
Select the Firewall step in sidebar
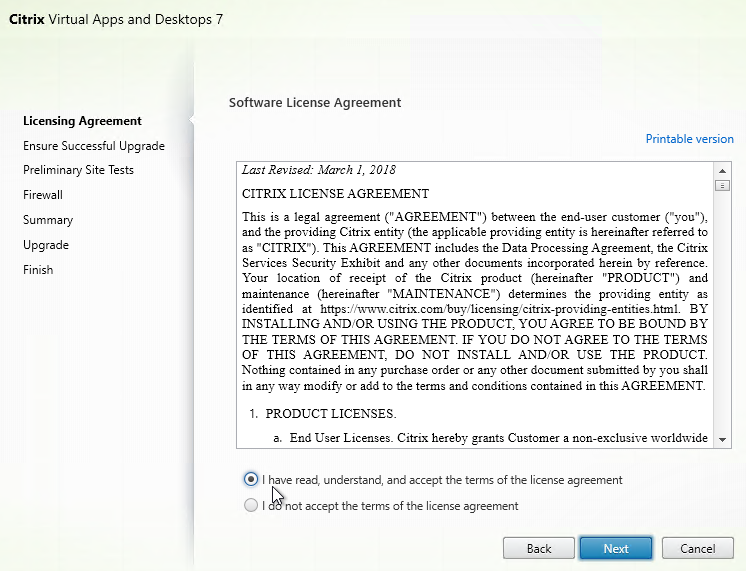[x=43, y=195]
